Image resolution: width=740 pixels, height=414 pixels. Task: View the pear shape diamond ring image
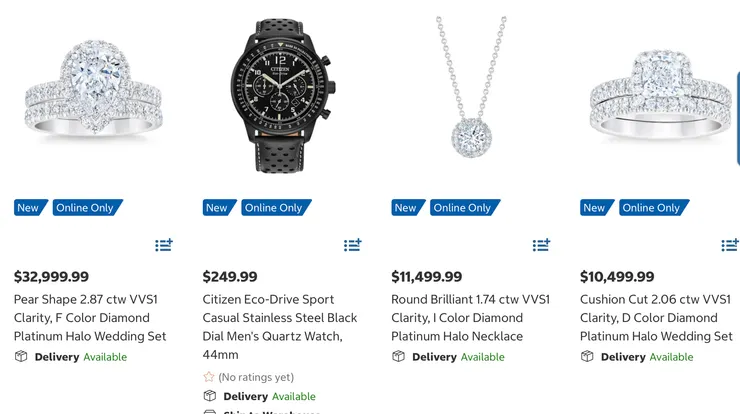(x=92, y=93)
